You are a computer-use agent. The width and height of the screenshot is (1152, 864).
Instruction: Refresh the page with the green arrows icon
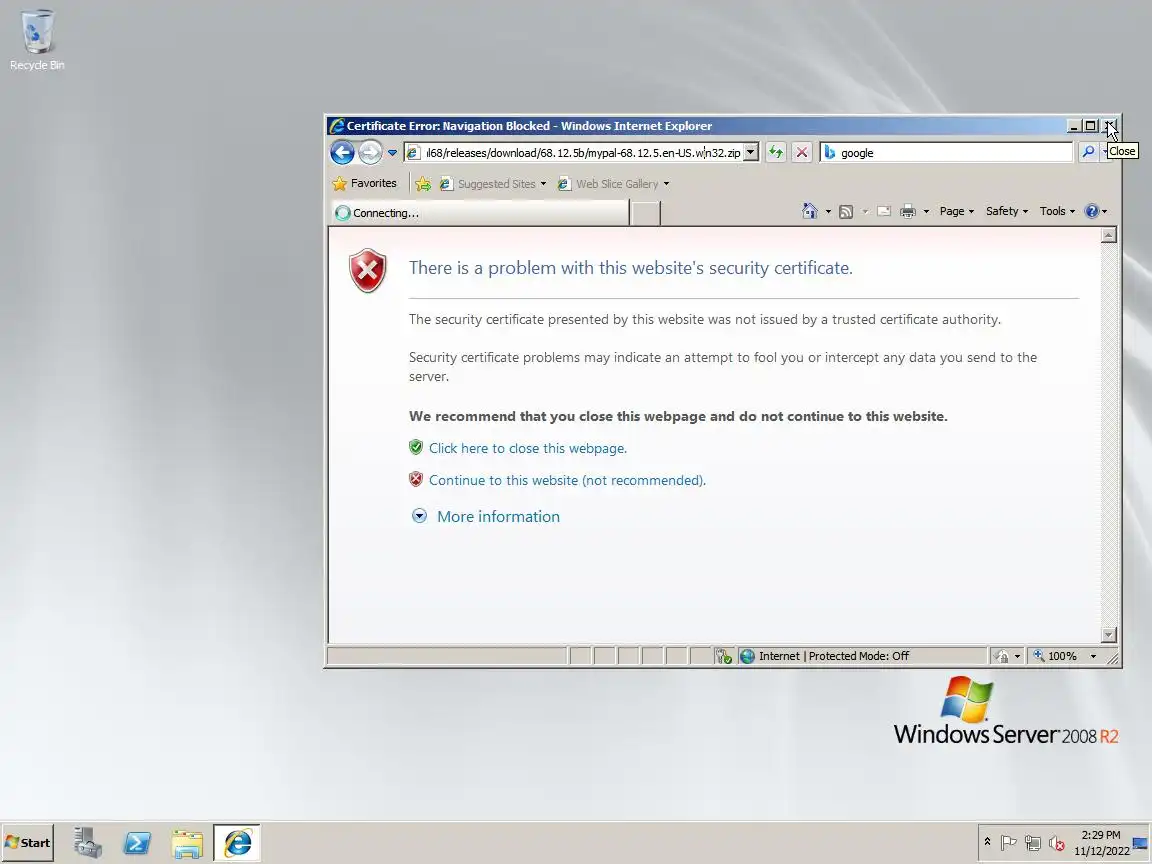776,153
